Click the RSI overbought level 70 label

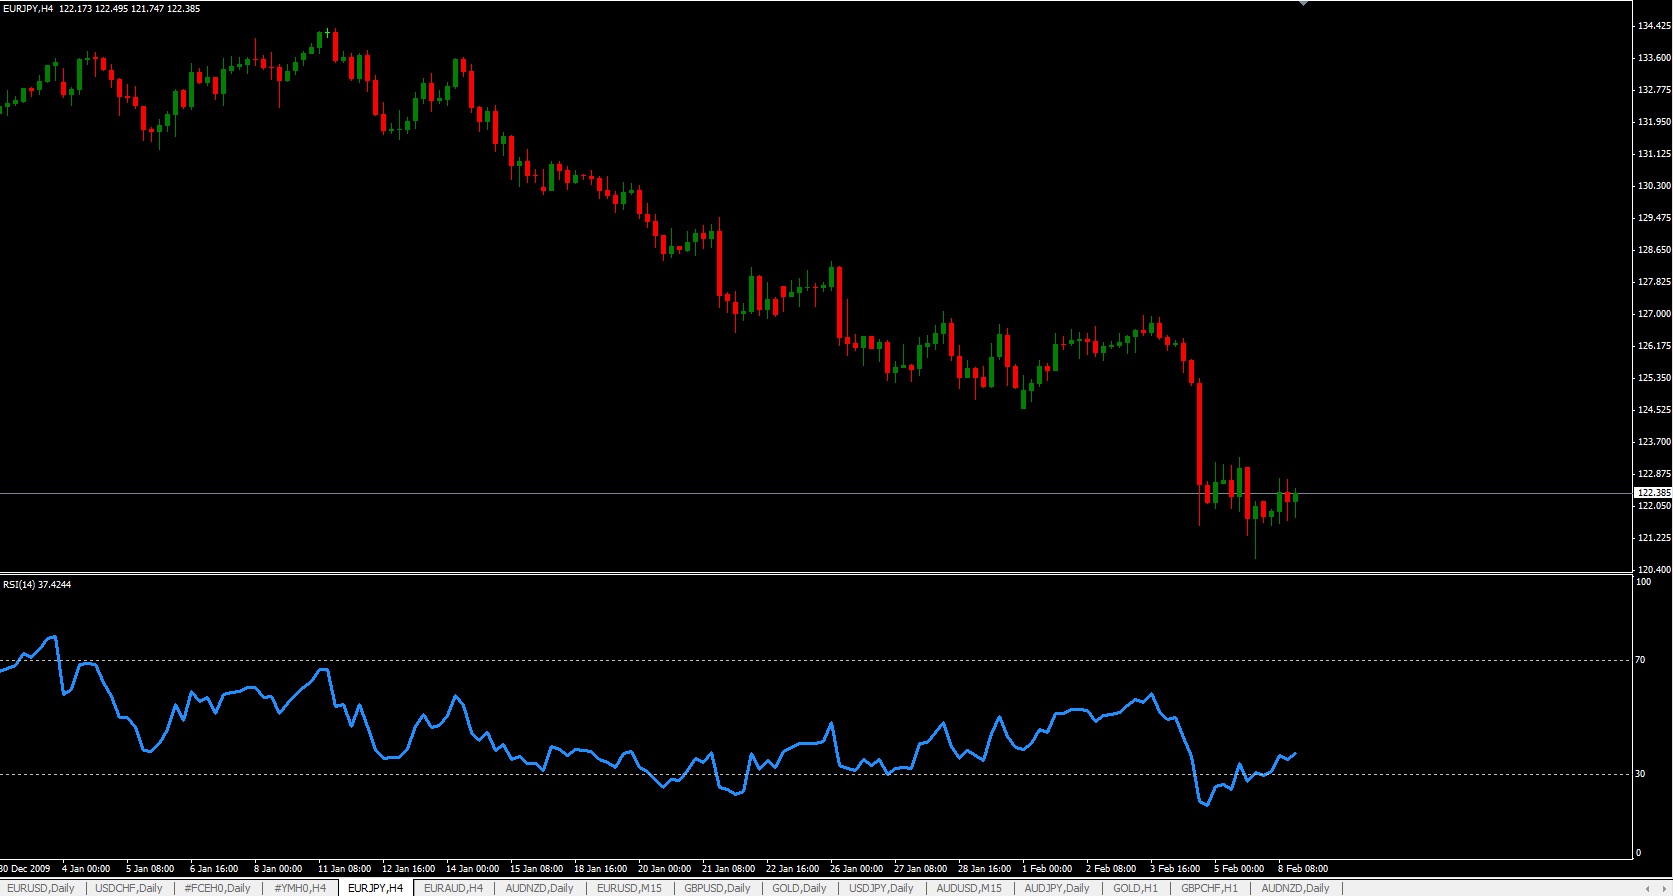click(1640, 660)
